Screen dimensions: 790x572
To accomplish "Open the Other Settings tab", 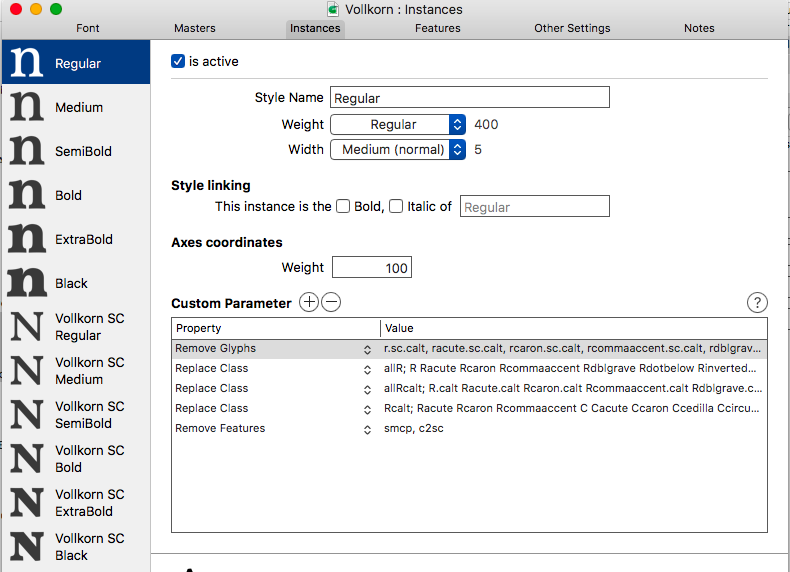I will point(572,28).
